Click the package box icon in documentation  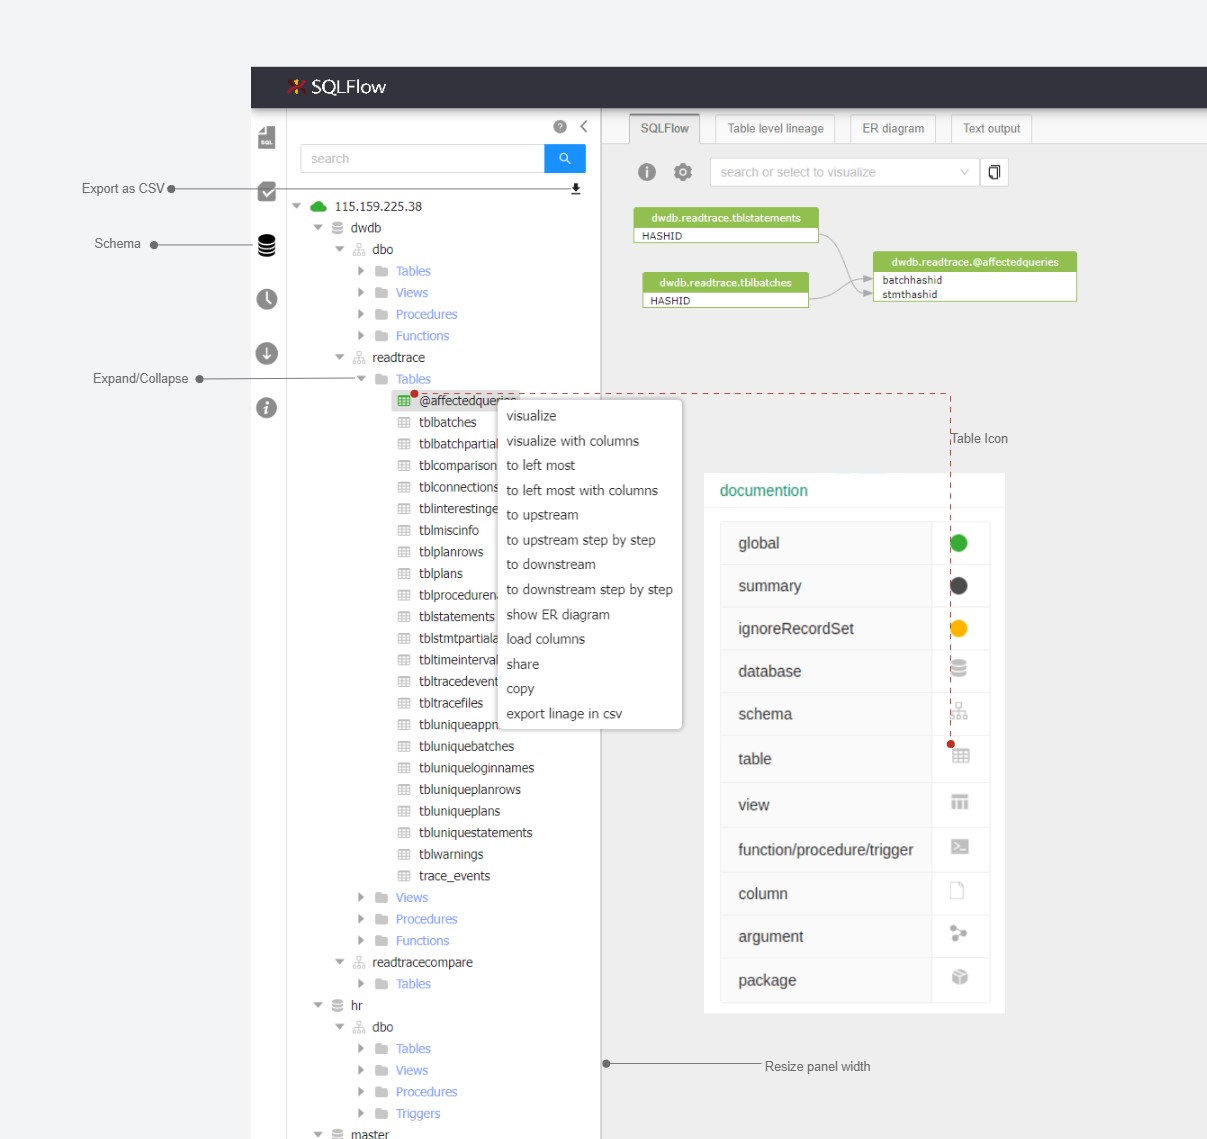[960, 977]
